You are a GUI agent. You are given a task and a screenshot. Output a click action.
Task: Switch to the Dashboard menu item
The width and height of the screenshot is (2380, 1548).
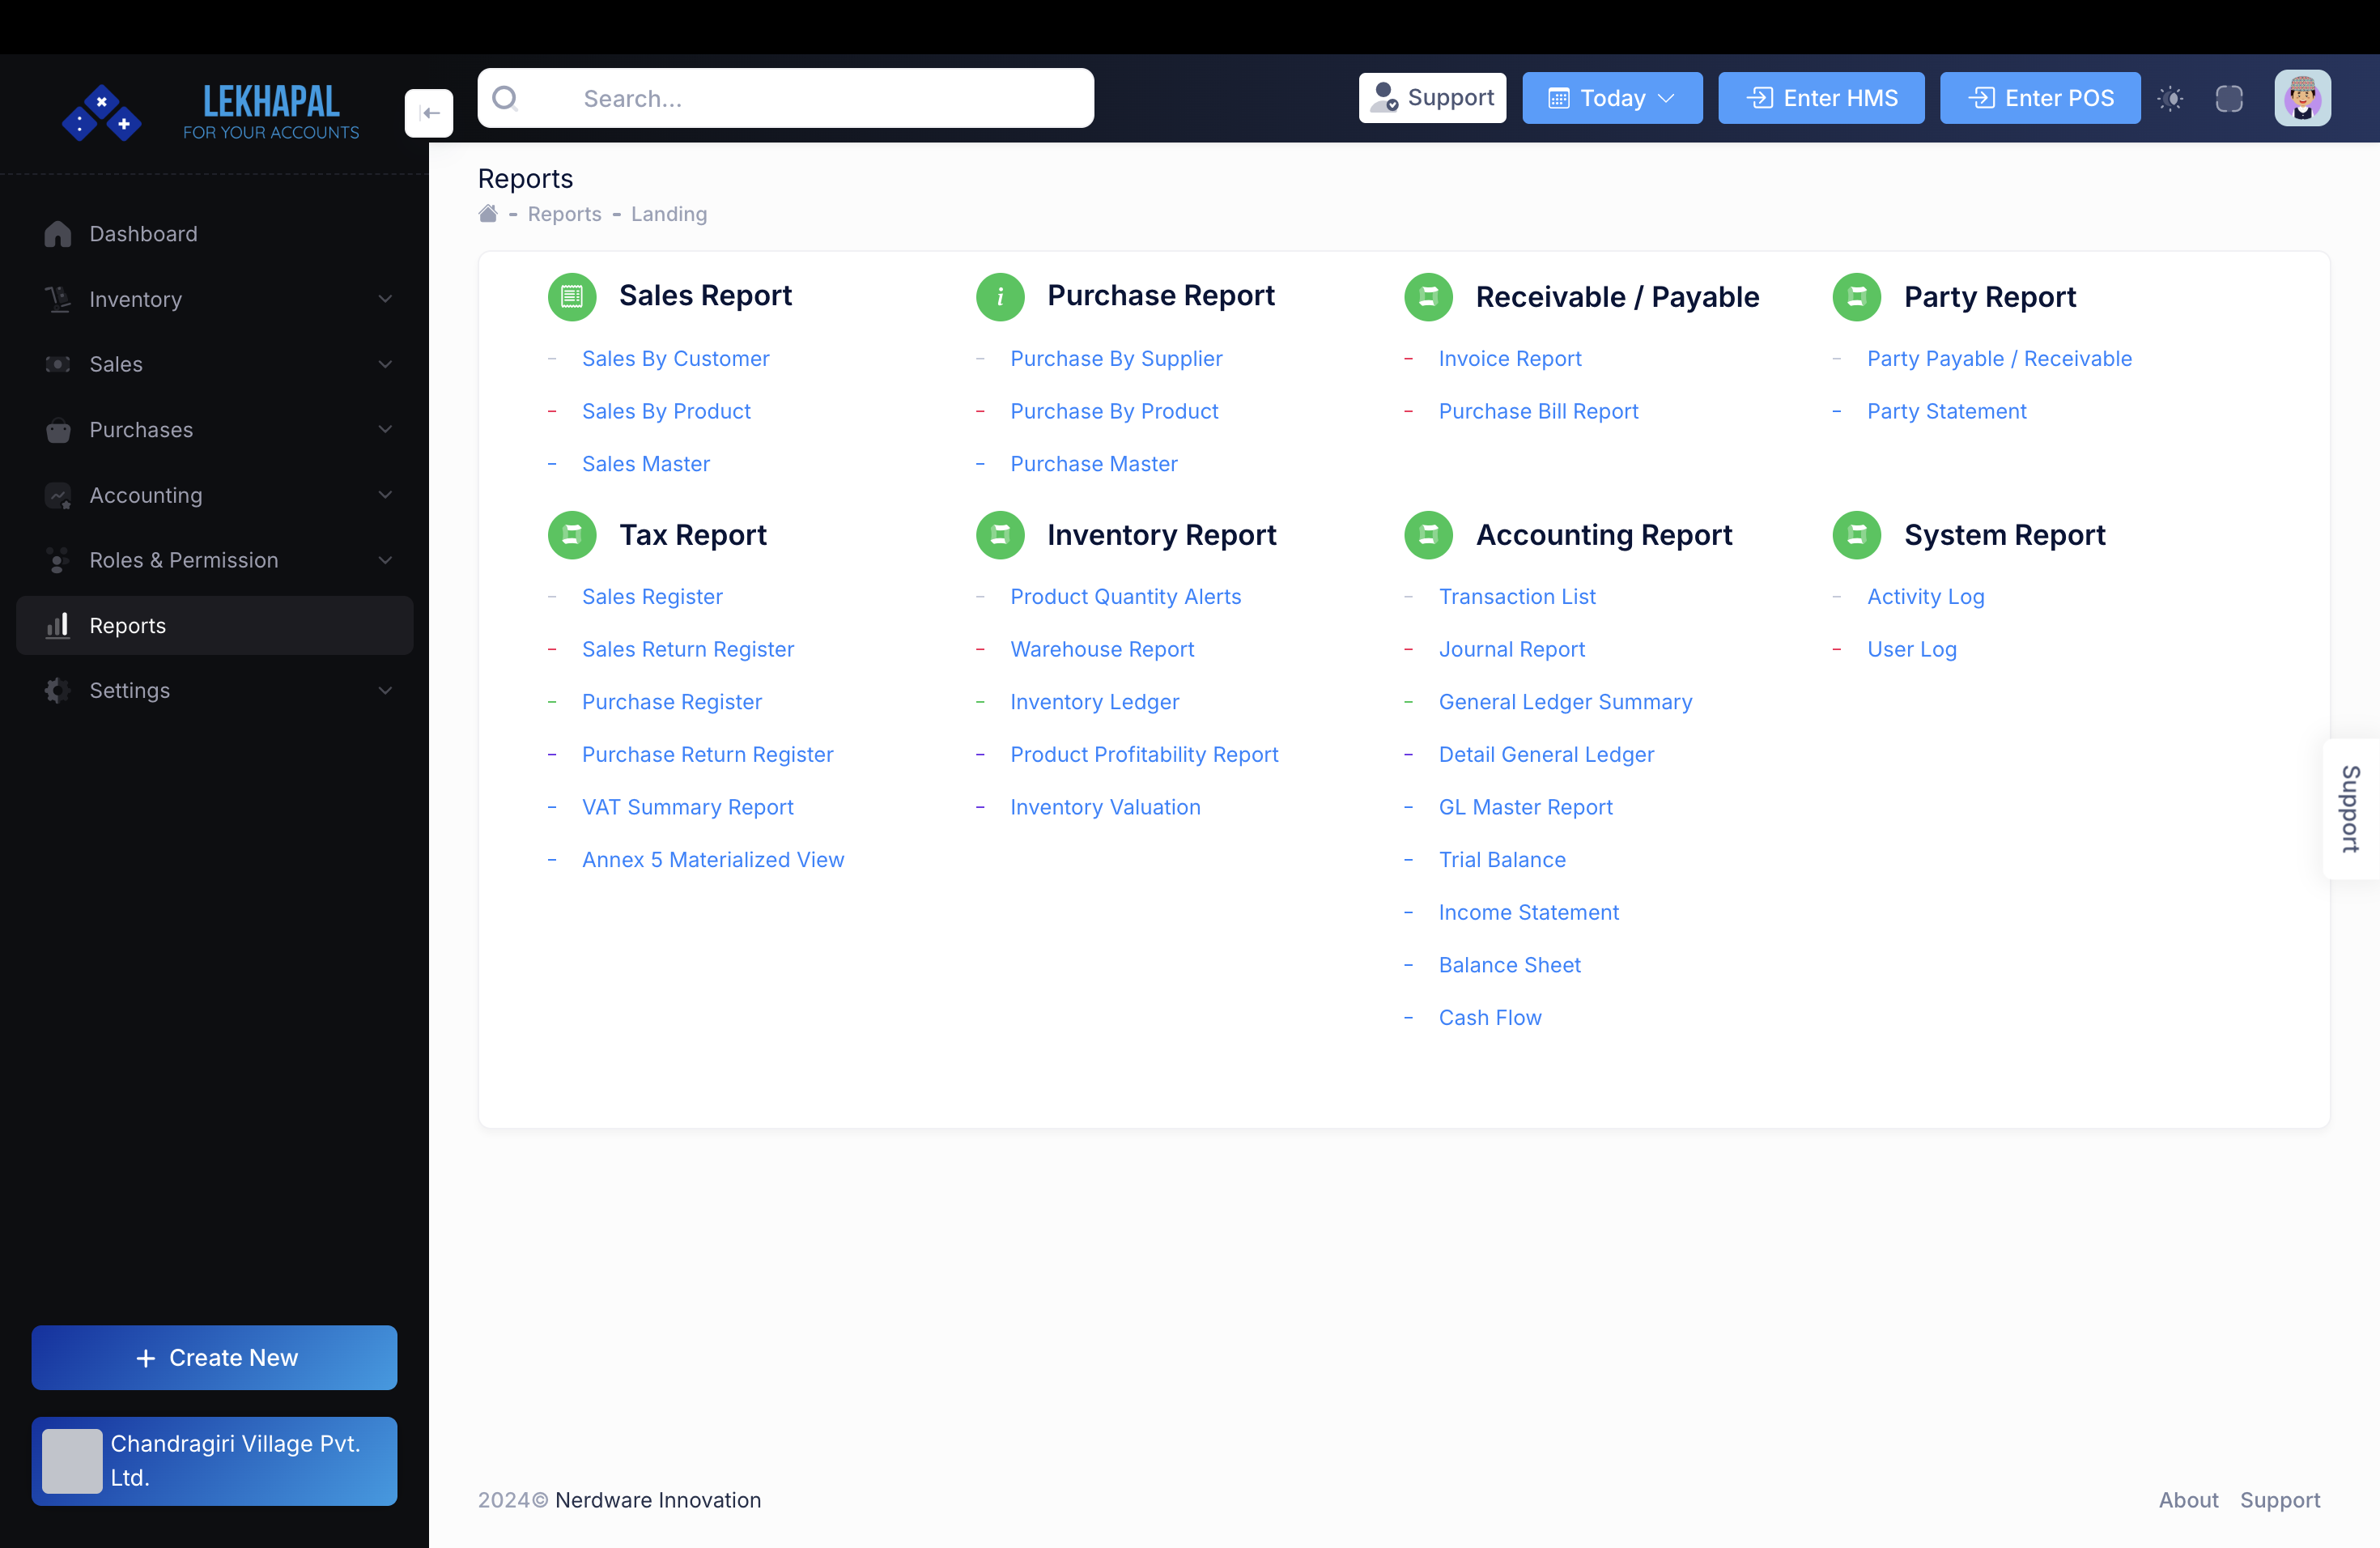[143, 233]
